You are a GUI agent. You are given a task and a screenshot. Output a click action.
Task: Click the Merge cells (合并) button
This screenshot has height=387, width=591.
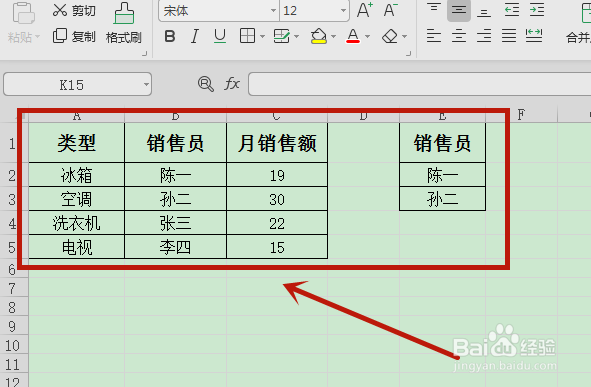point(579,23)
